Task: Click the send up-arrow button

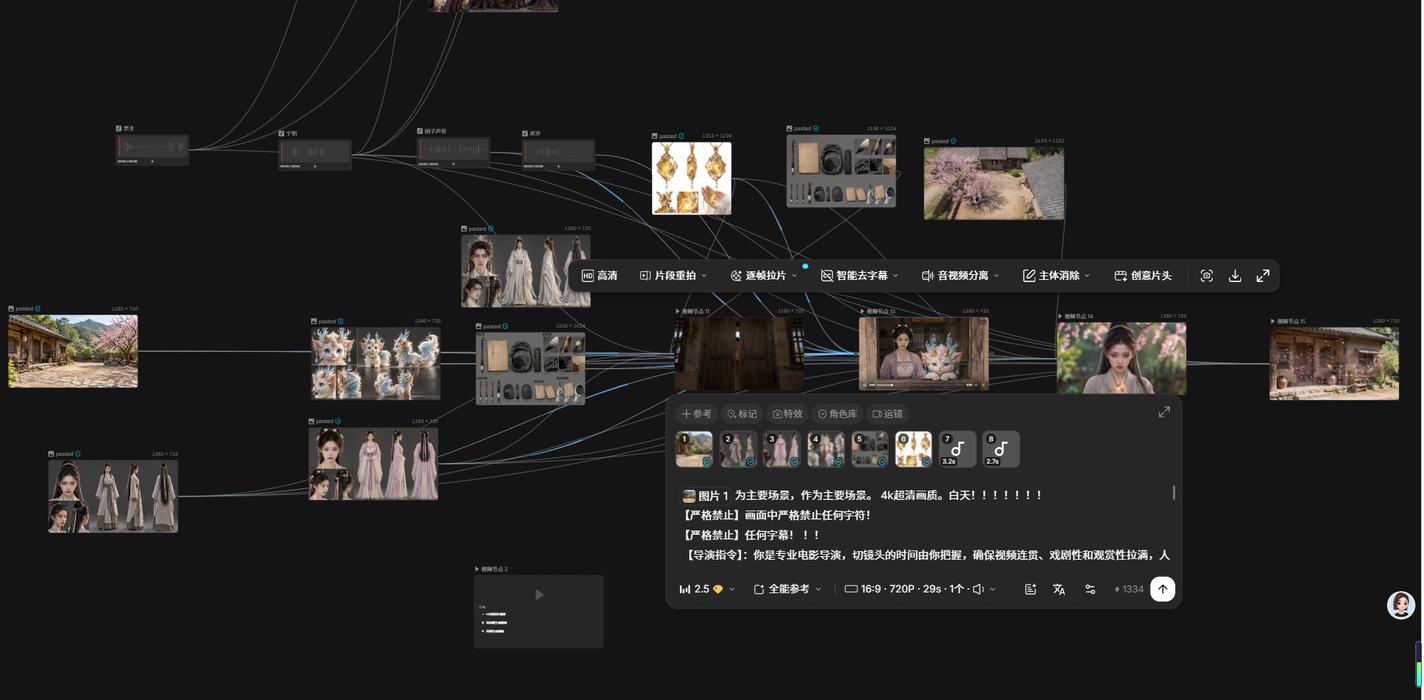Action: click(x=1162, y=590)
